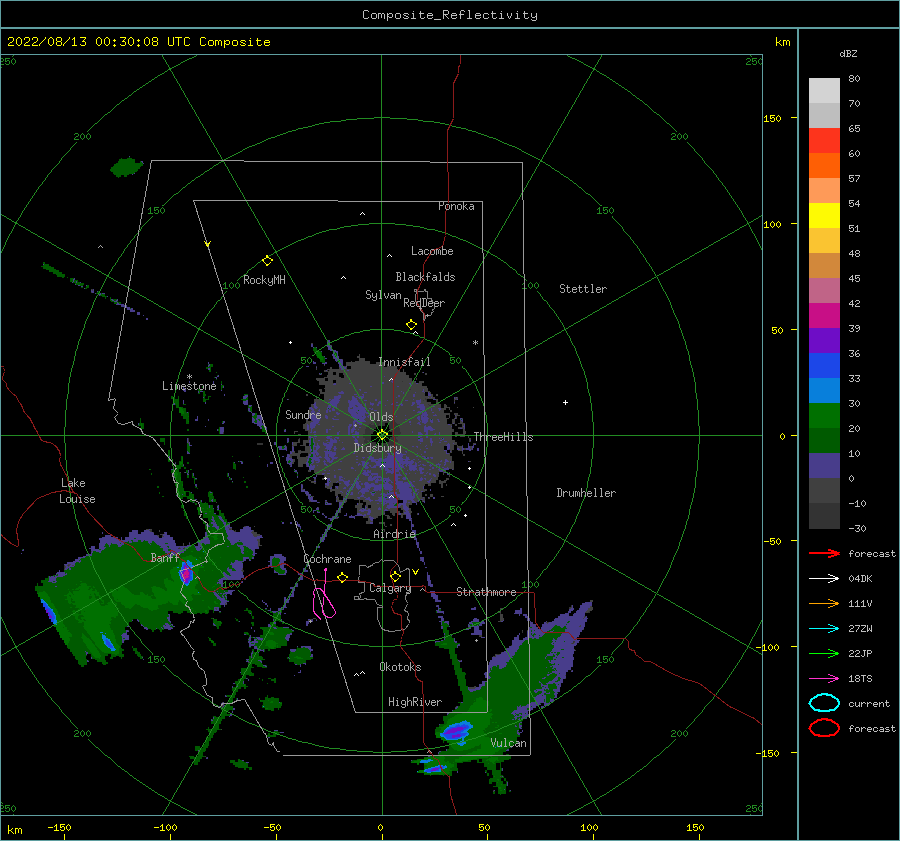This screenshot has height=841, width=900.
Task: Click the Composite_Reflectivity title text
Action: (450, 14)
